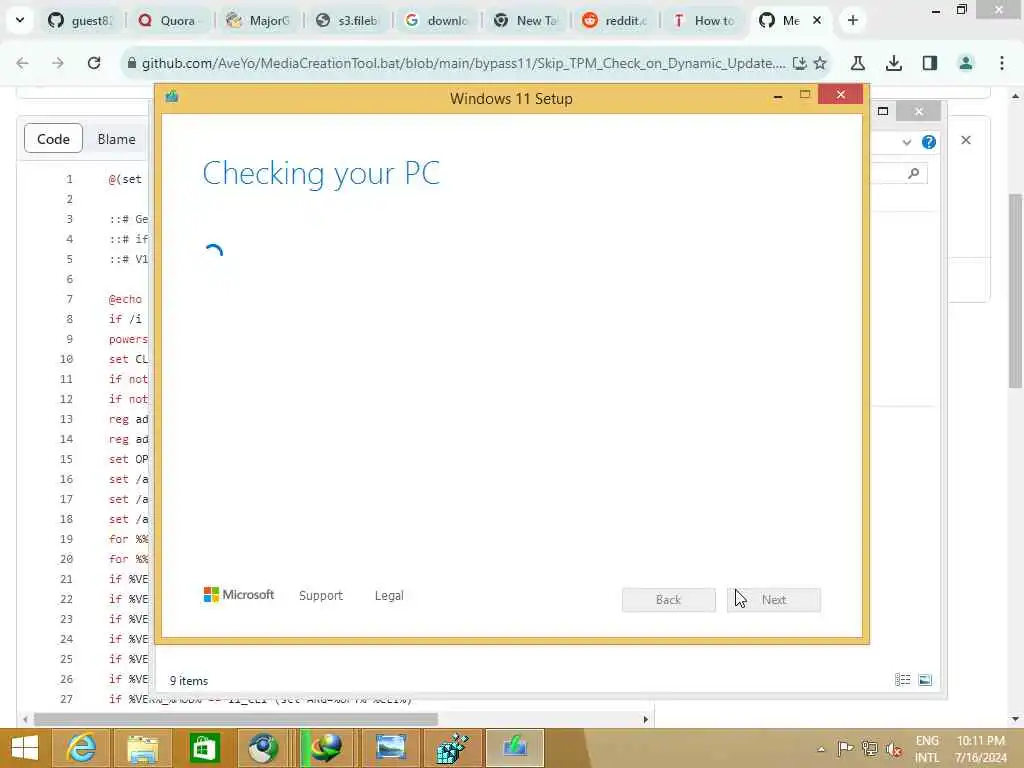Switch to the Google downlo tab
1024x768 pixels.
click(436, 20)
